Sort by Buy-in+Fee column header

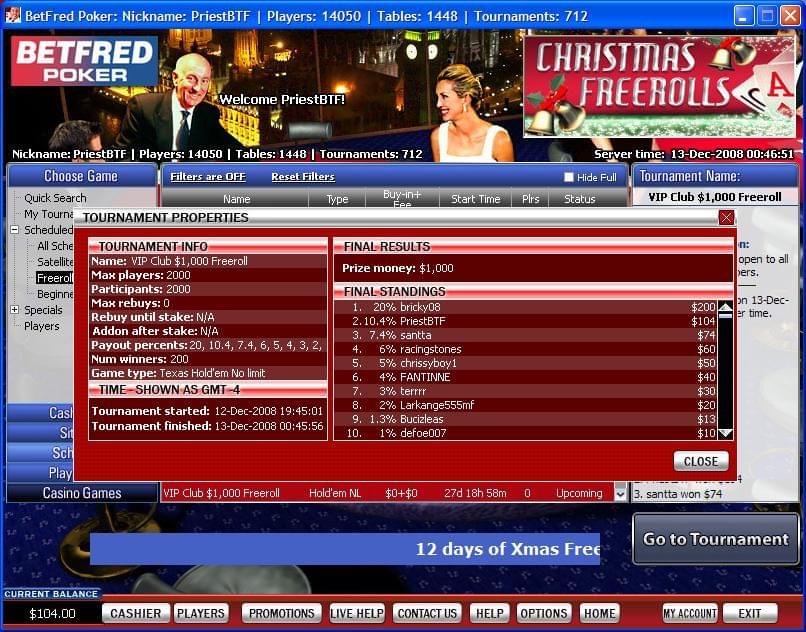(402, 199)
